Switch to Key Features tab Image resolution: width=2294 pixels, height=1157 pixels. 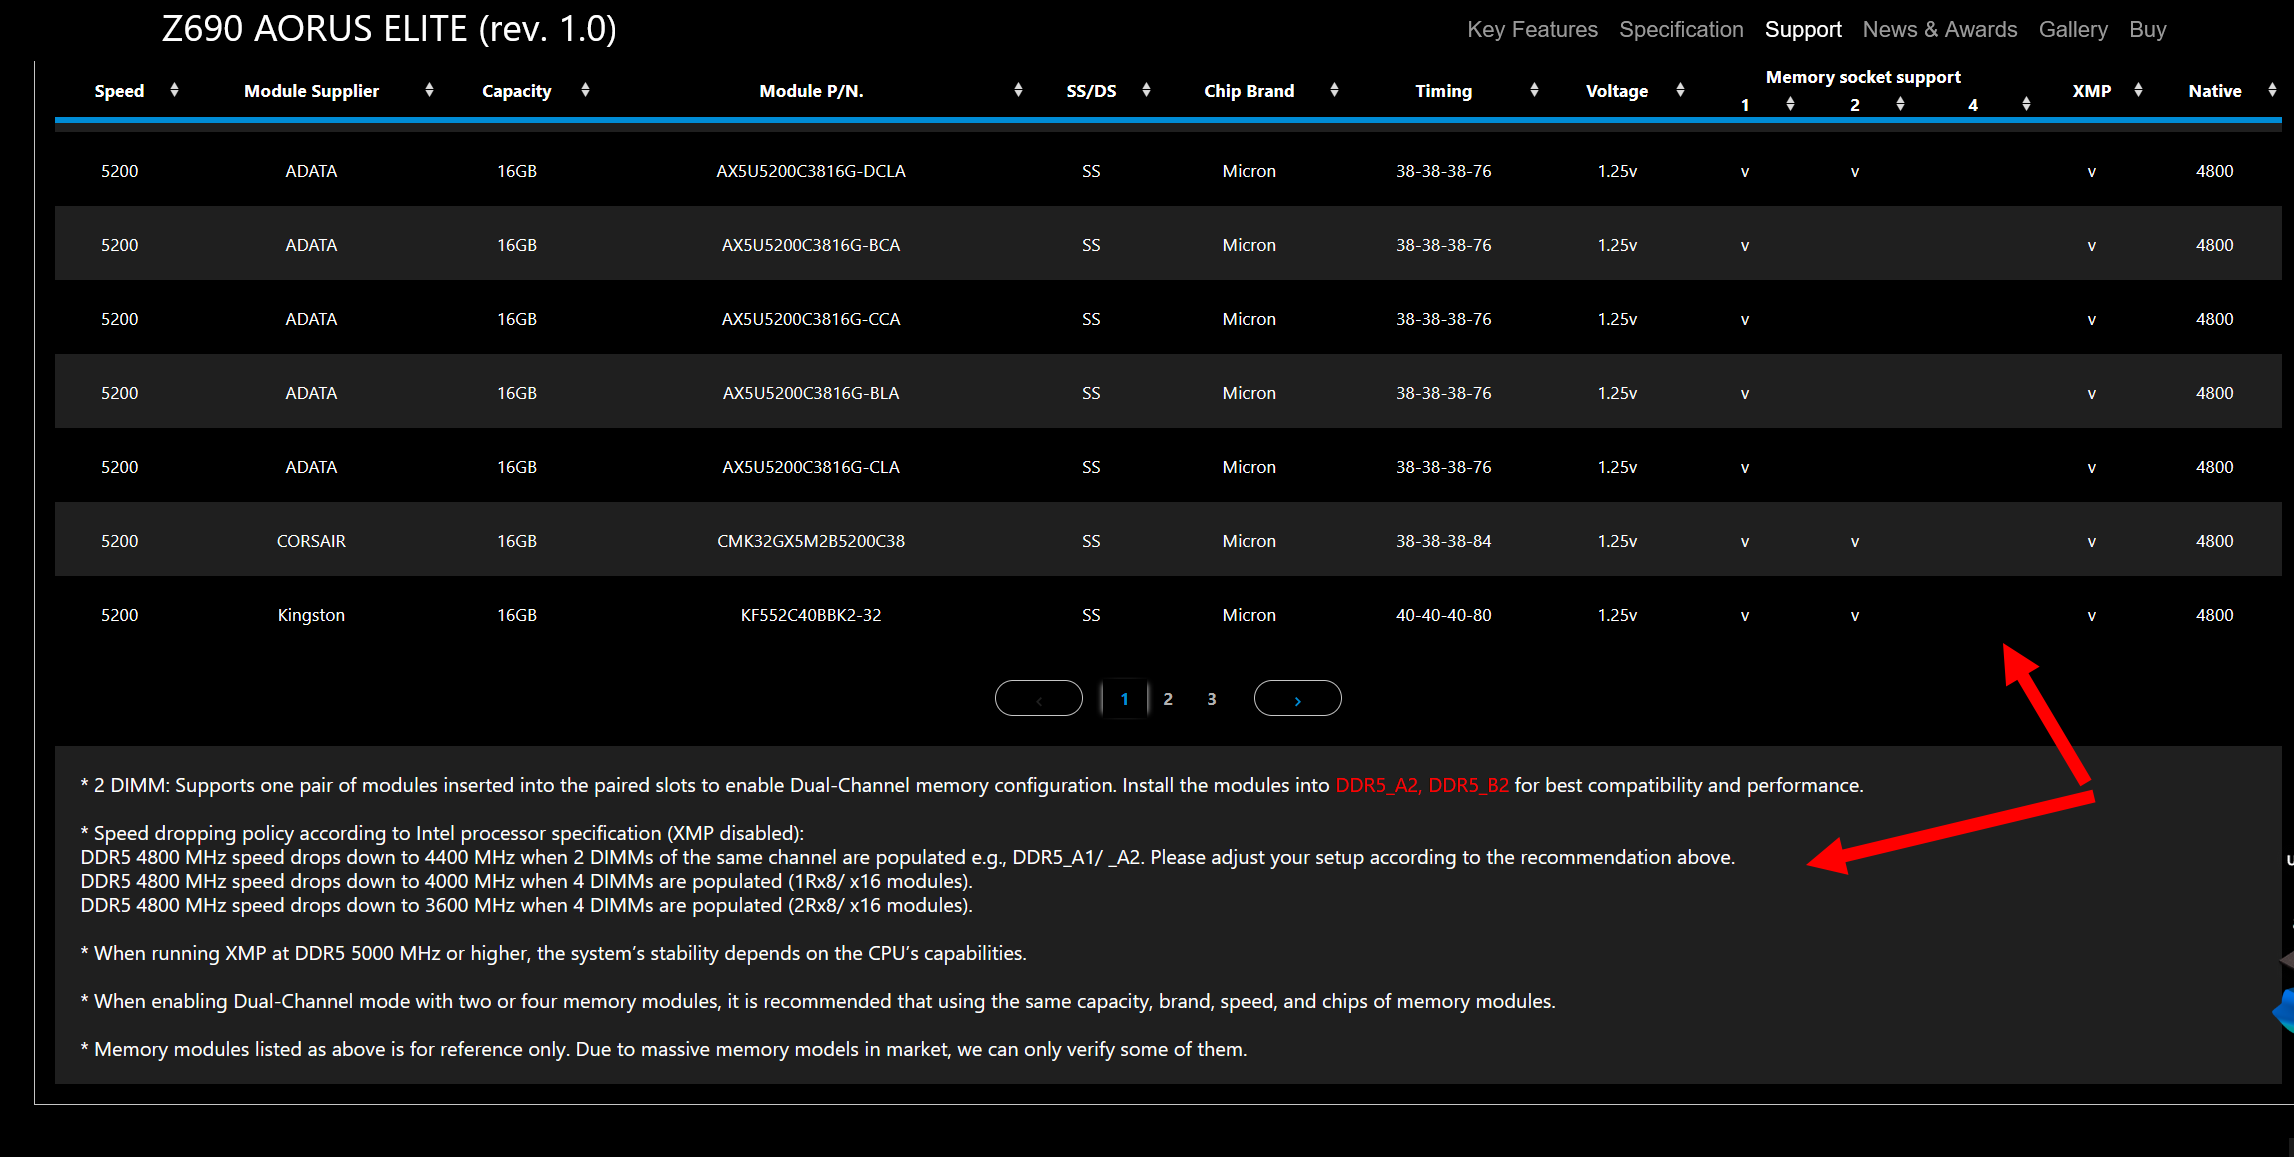pos(1532,30)
